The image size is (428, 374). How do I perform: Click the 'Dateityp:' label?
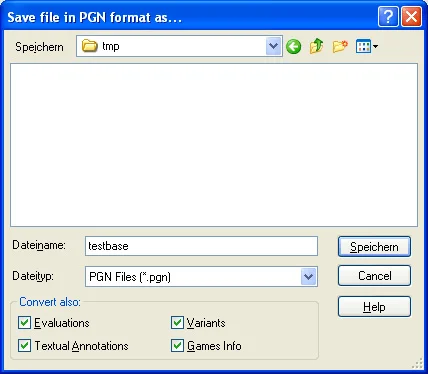pyautogui.click(x=33, y=276)
